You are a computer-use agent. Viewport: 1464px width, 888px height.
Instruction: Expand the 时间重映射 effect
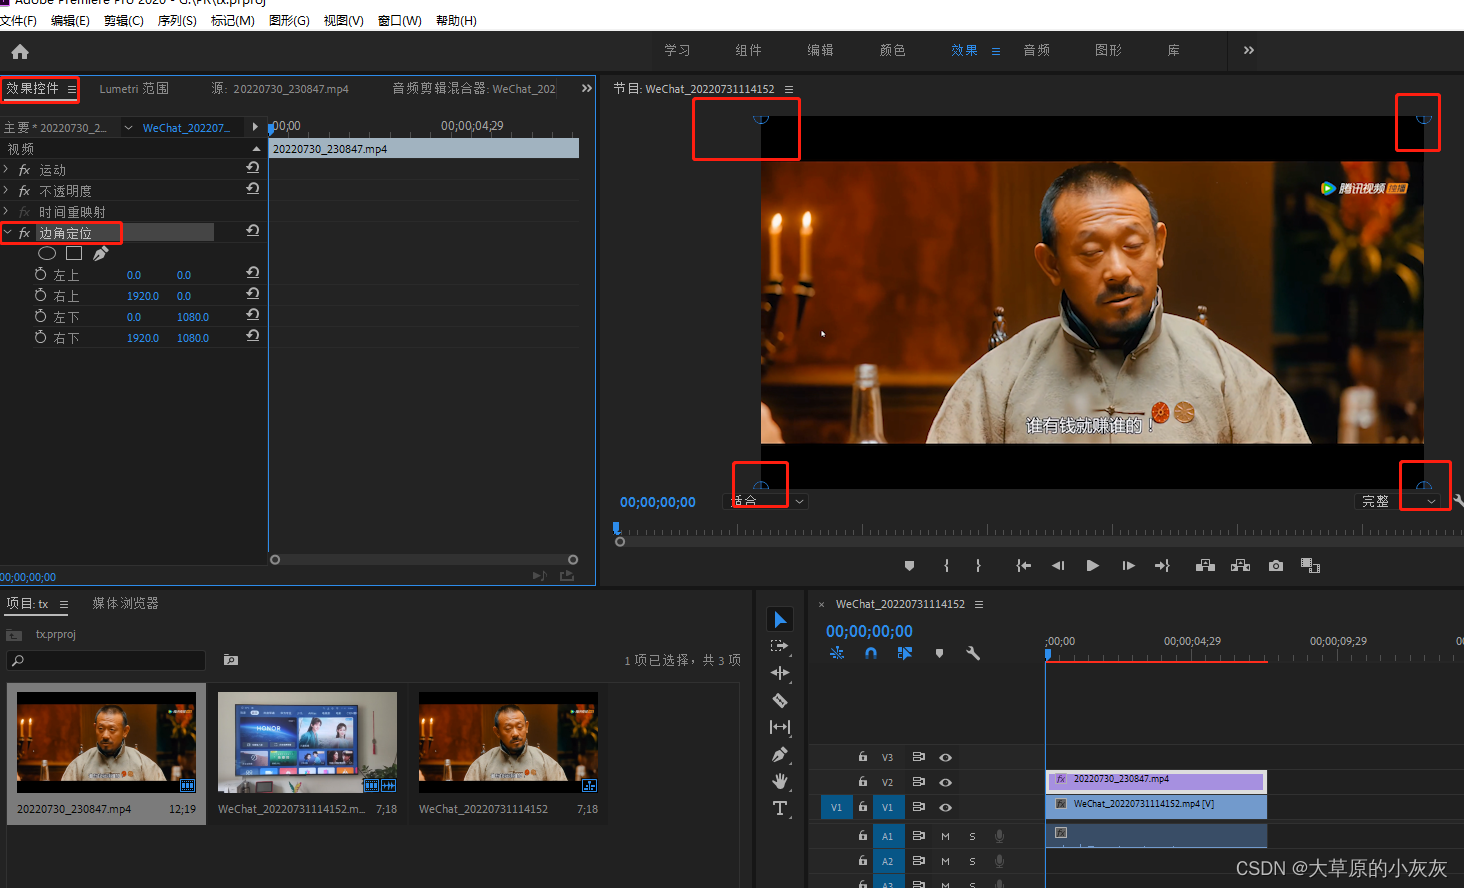(6, 212)
